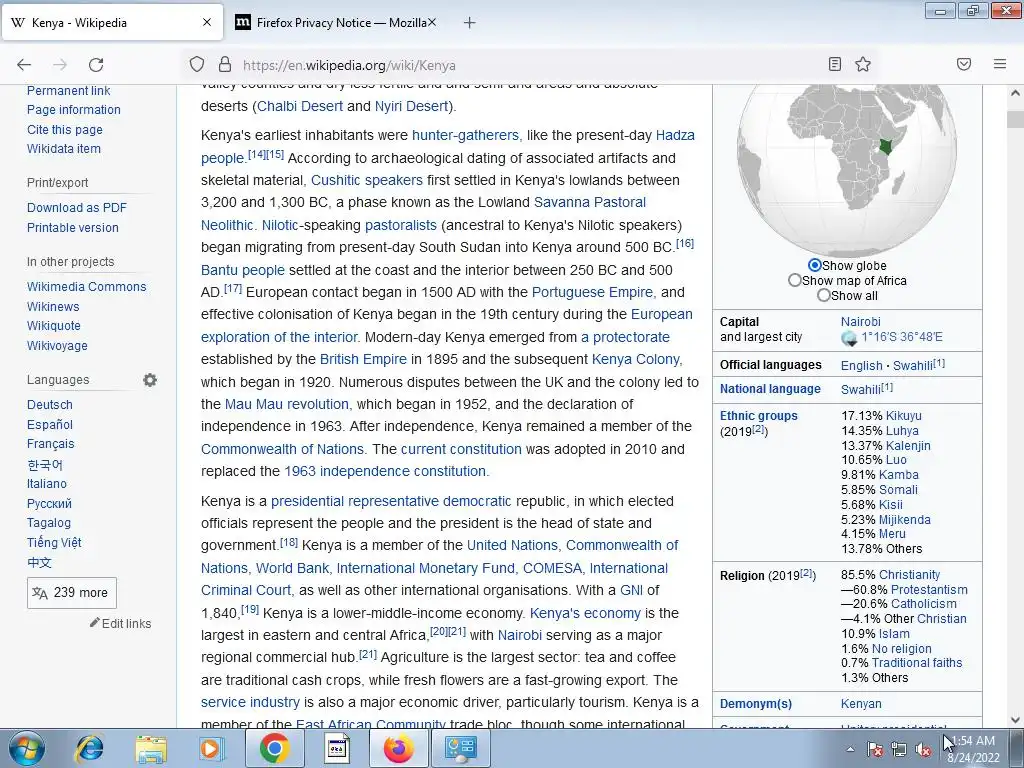Image resolution: width=1024 pixels, height=768 pixels.
Task: Open citation reference [16]
Action: tap(685, 244)
